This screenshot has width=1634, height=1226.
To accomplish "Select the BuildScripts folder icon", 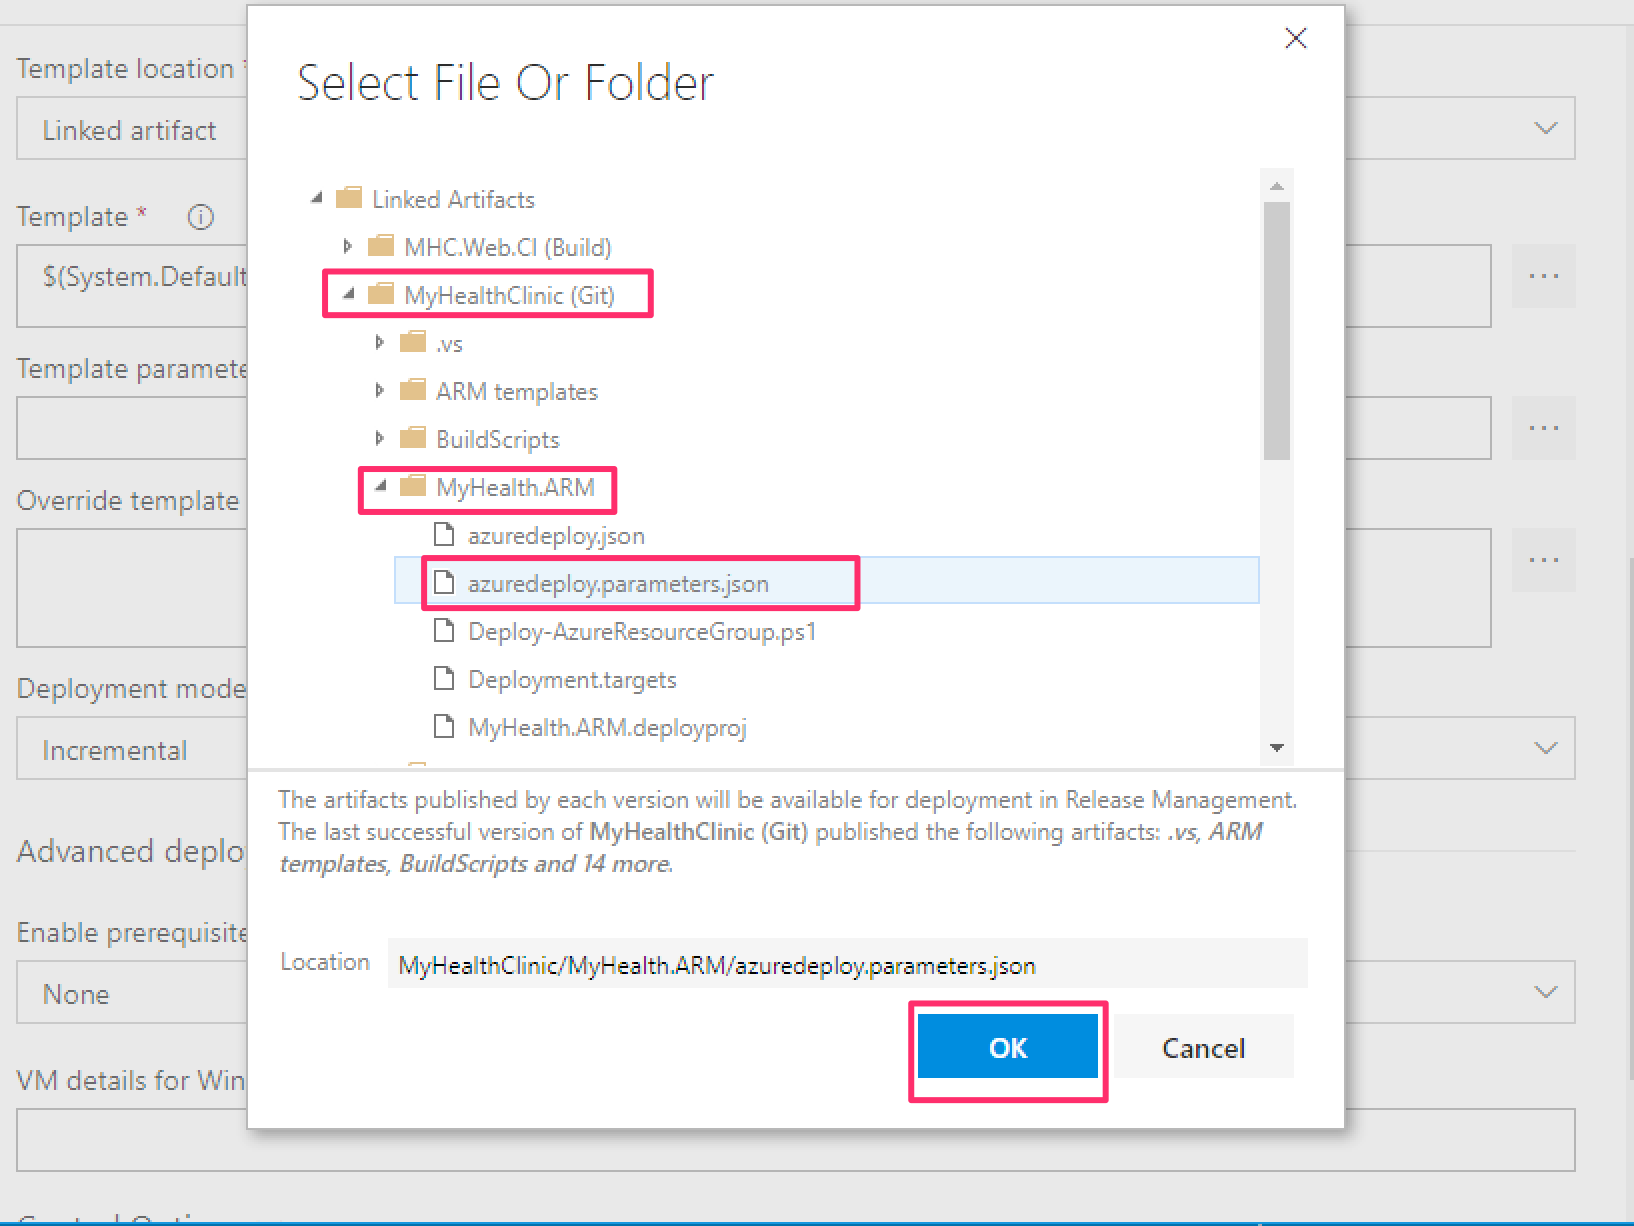I will tap(413, 437).
